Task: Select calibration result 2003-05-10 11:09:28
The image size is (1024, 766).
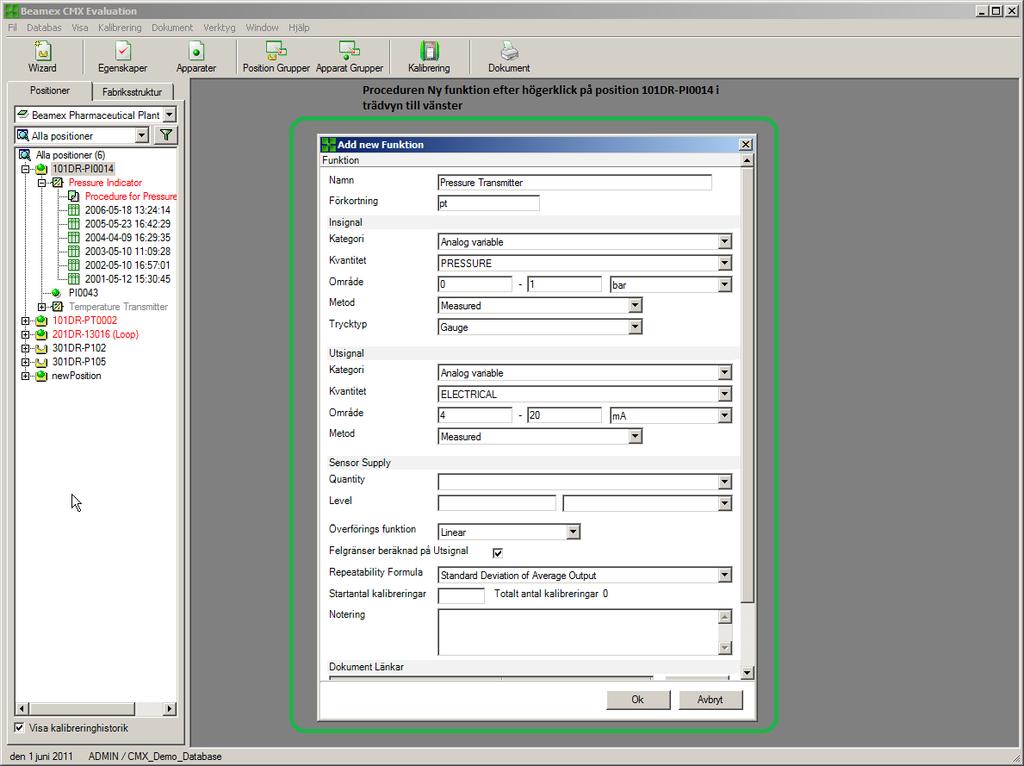Action: click(x=127, y=251)
